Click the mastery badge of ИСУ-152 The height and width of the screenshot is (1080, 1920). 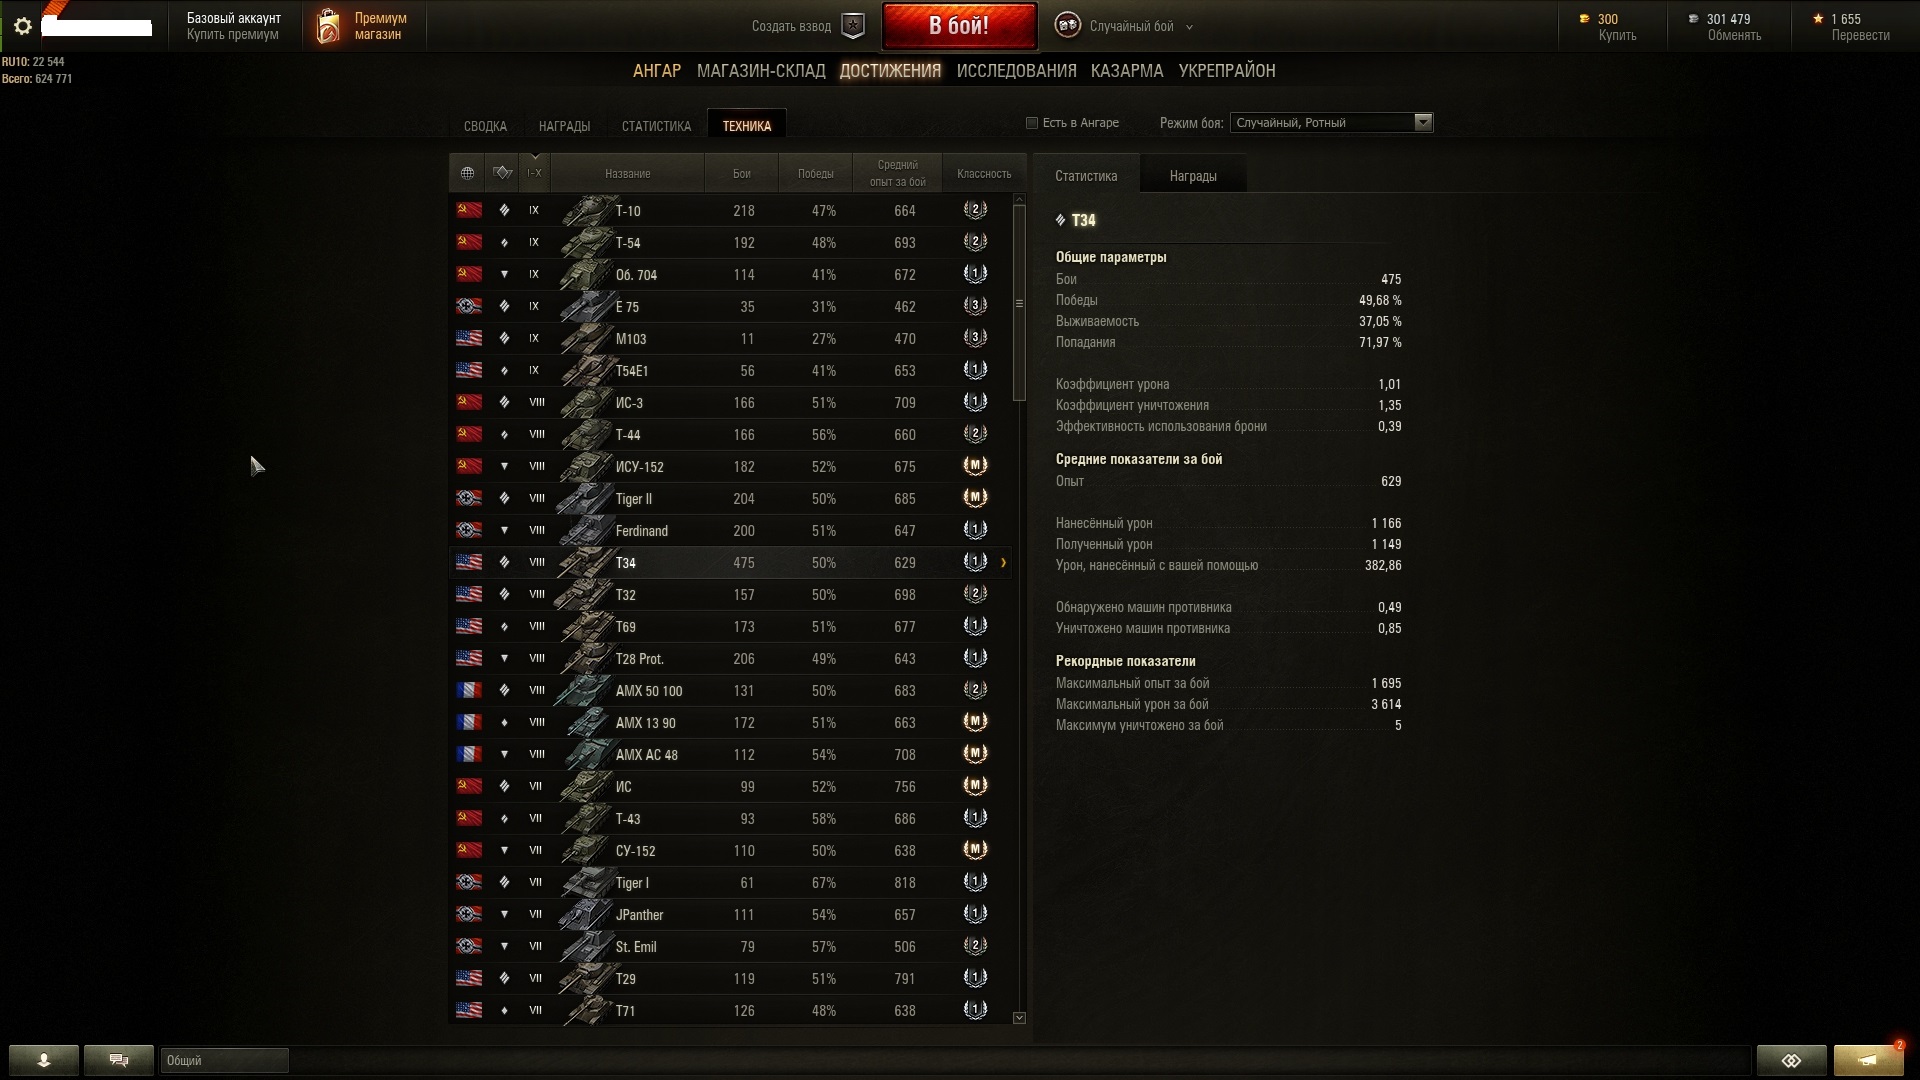click(x=975, y=466)
